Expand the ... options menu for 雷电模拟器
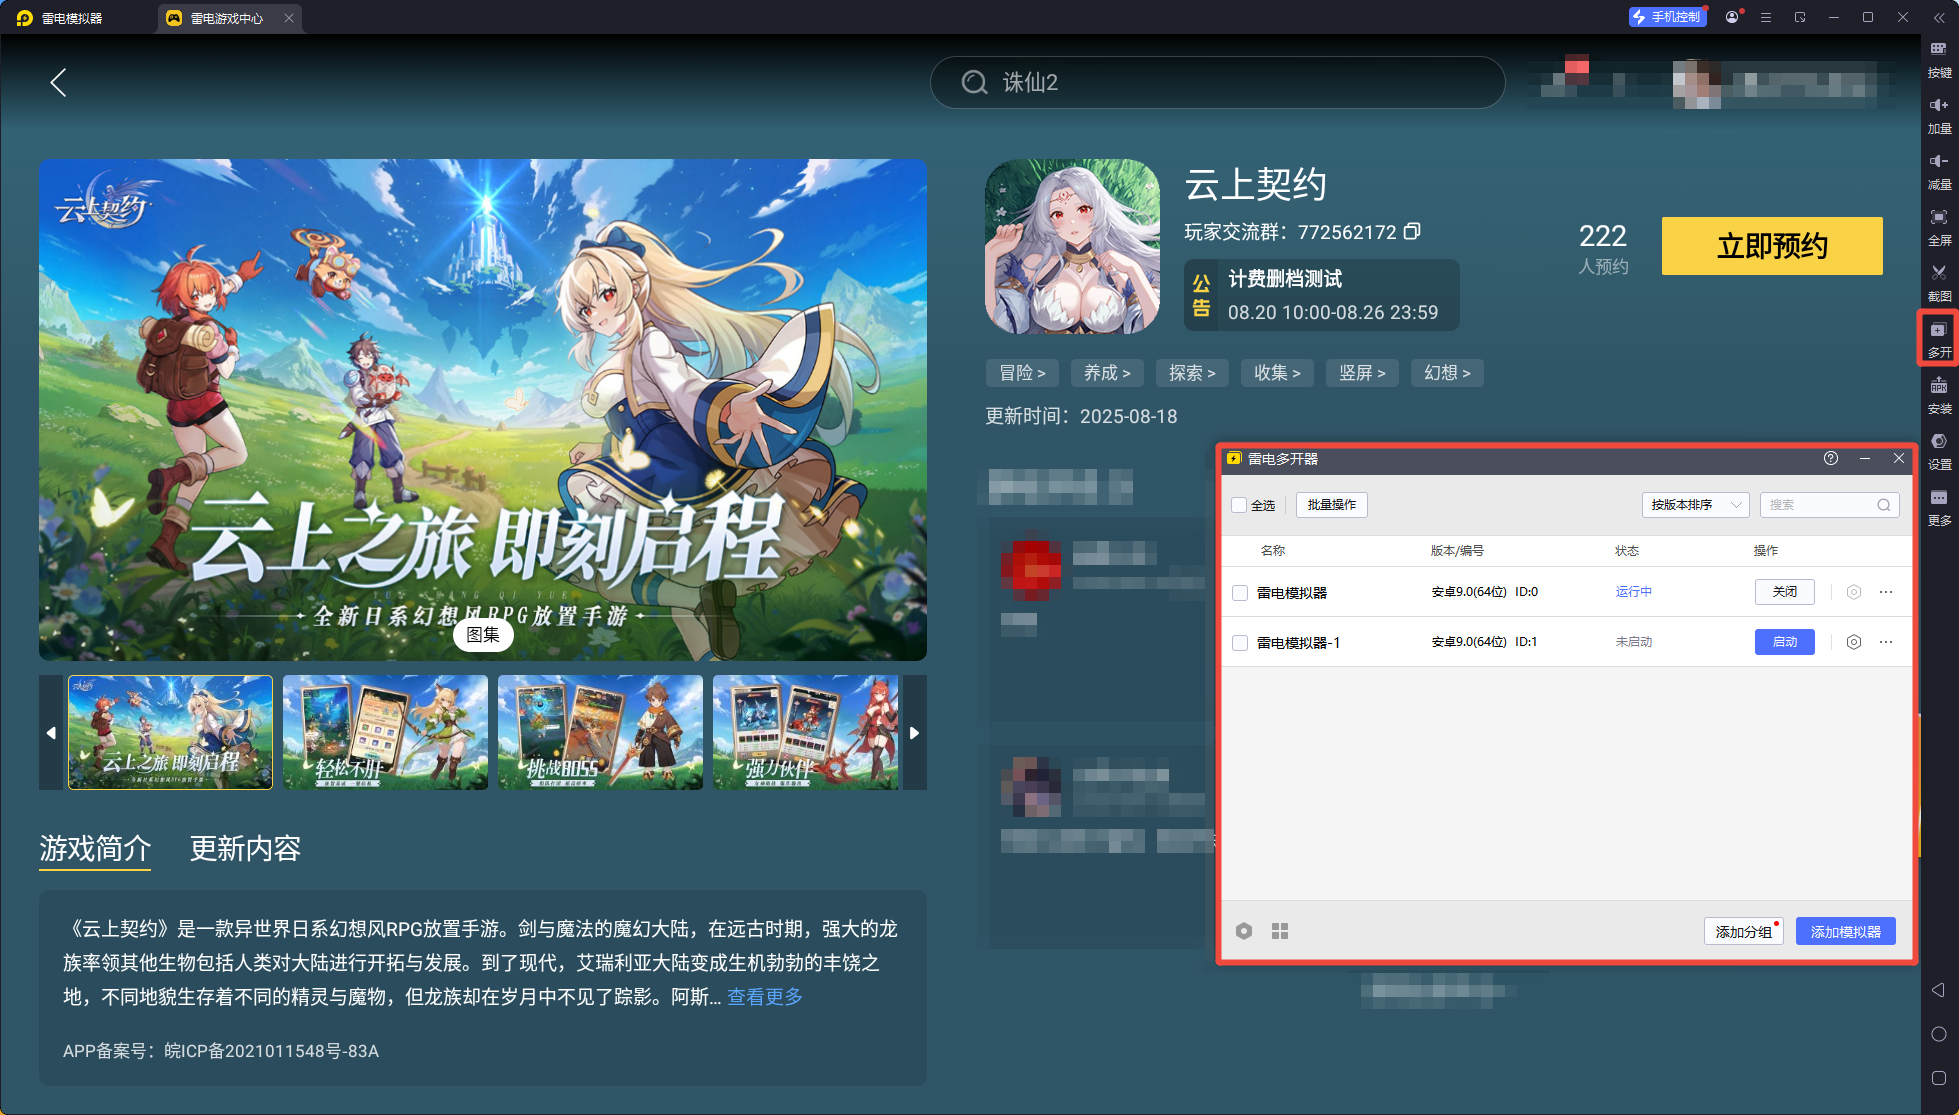Viewport: 1959px width, 1115px height. (1888, 592)
